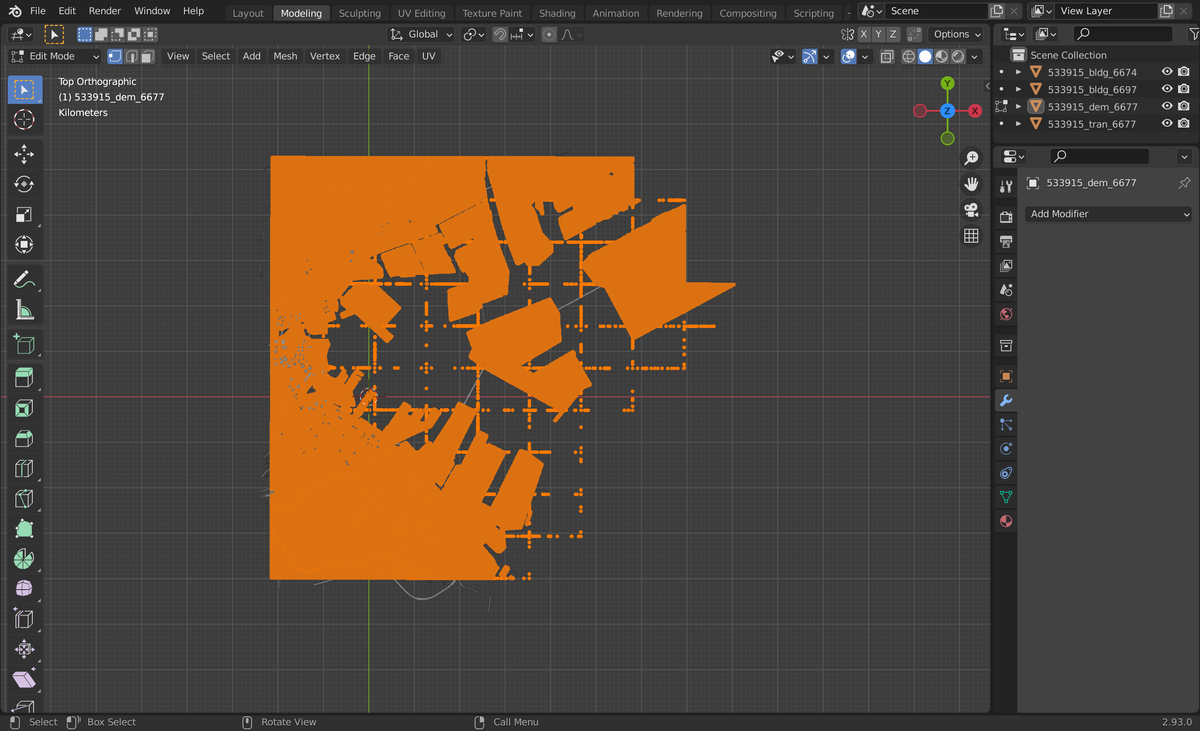This screenshot has width=1200, height=731.
Task: Open the Options dropdown
Action: [x=957, y=34]
